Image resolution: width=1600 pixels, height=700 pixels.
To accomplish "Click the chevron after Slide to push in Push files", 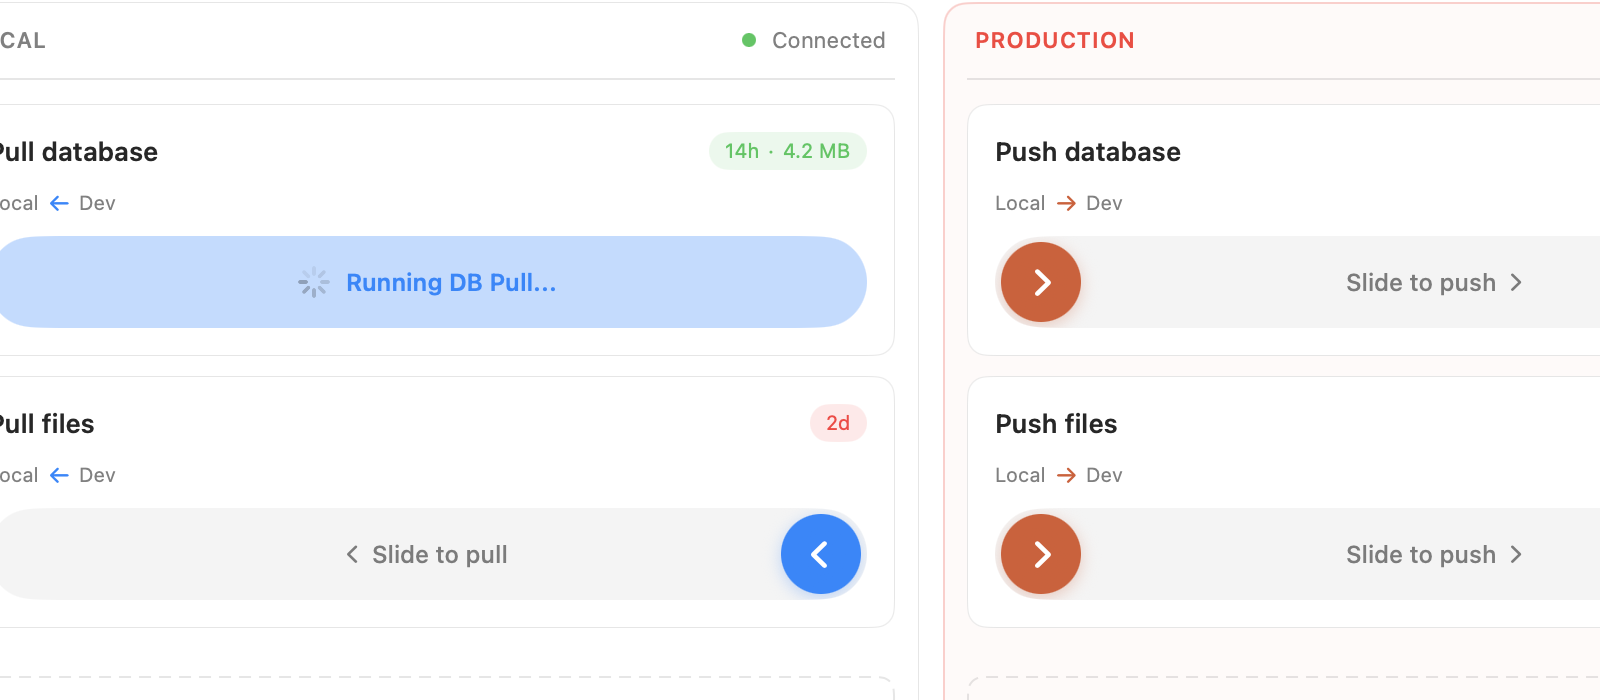I will [x=1516, y=555].
